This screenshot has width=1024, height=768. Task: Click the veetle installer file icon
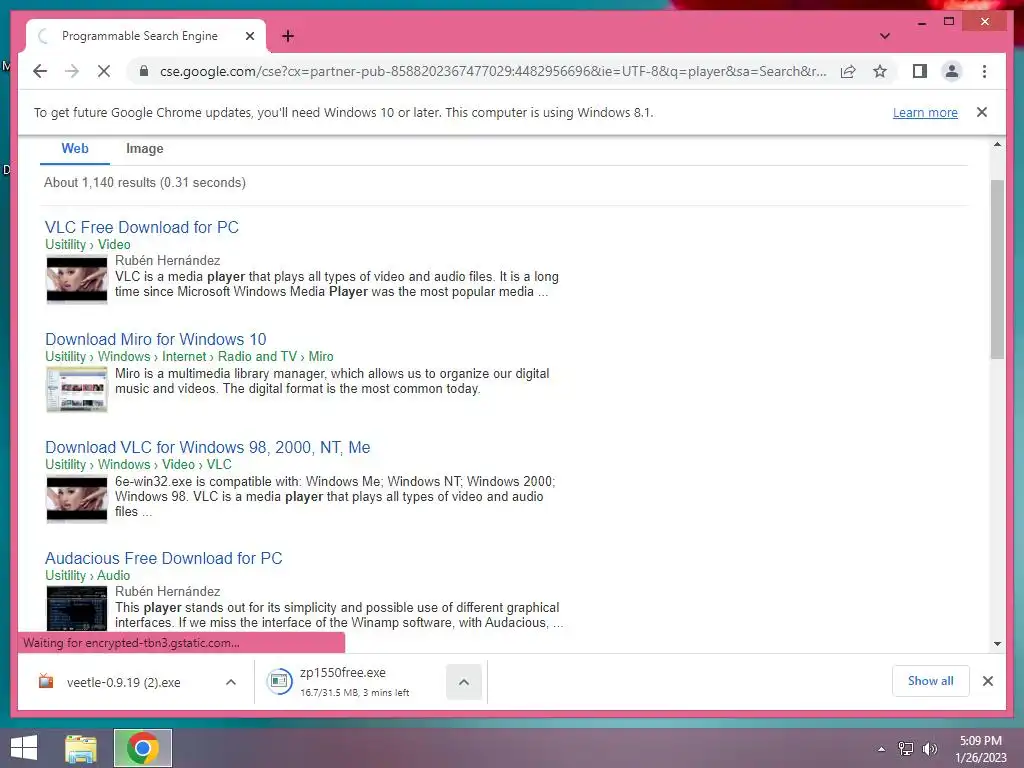pos(46,681)
